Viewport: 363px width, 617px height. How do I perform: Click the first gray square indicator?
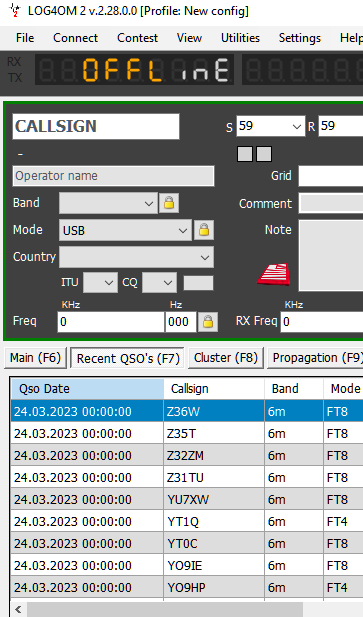click(245, 154)
